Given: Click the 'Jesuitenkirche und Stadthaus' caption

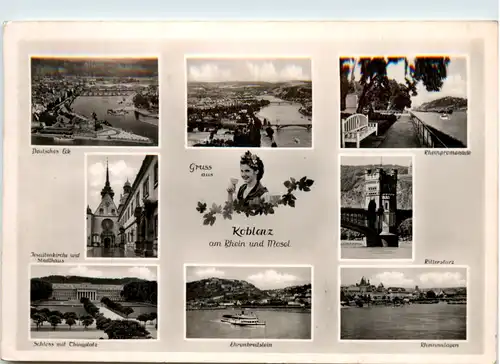Looking at the screenshot, I should tap(56, 258).
